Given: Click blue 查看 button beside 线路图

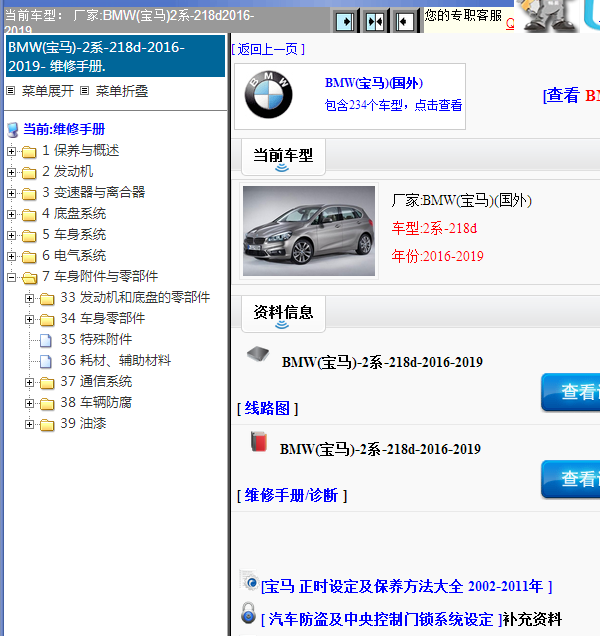Looking at the screenshot, I should (570, 392).
